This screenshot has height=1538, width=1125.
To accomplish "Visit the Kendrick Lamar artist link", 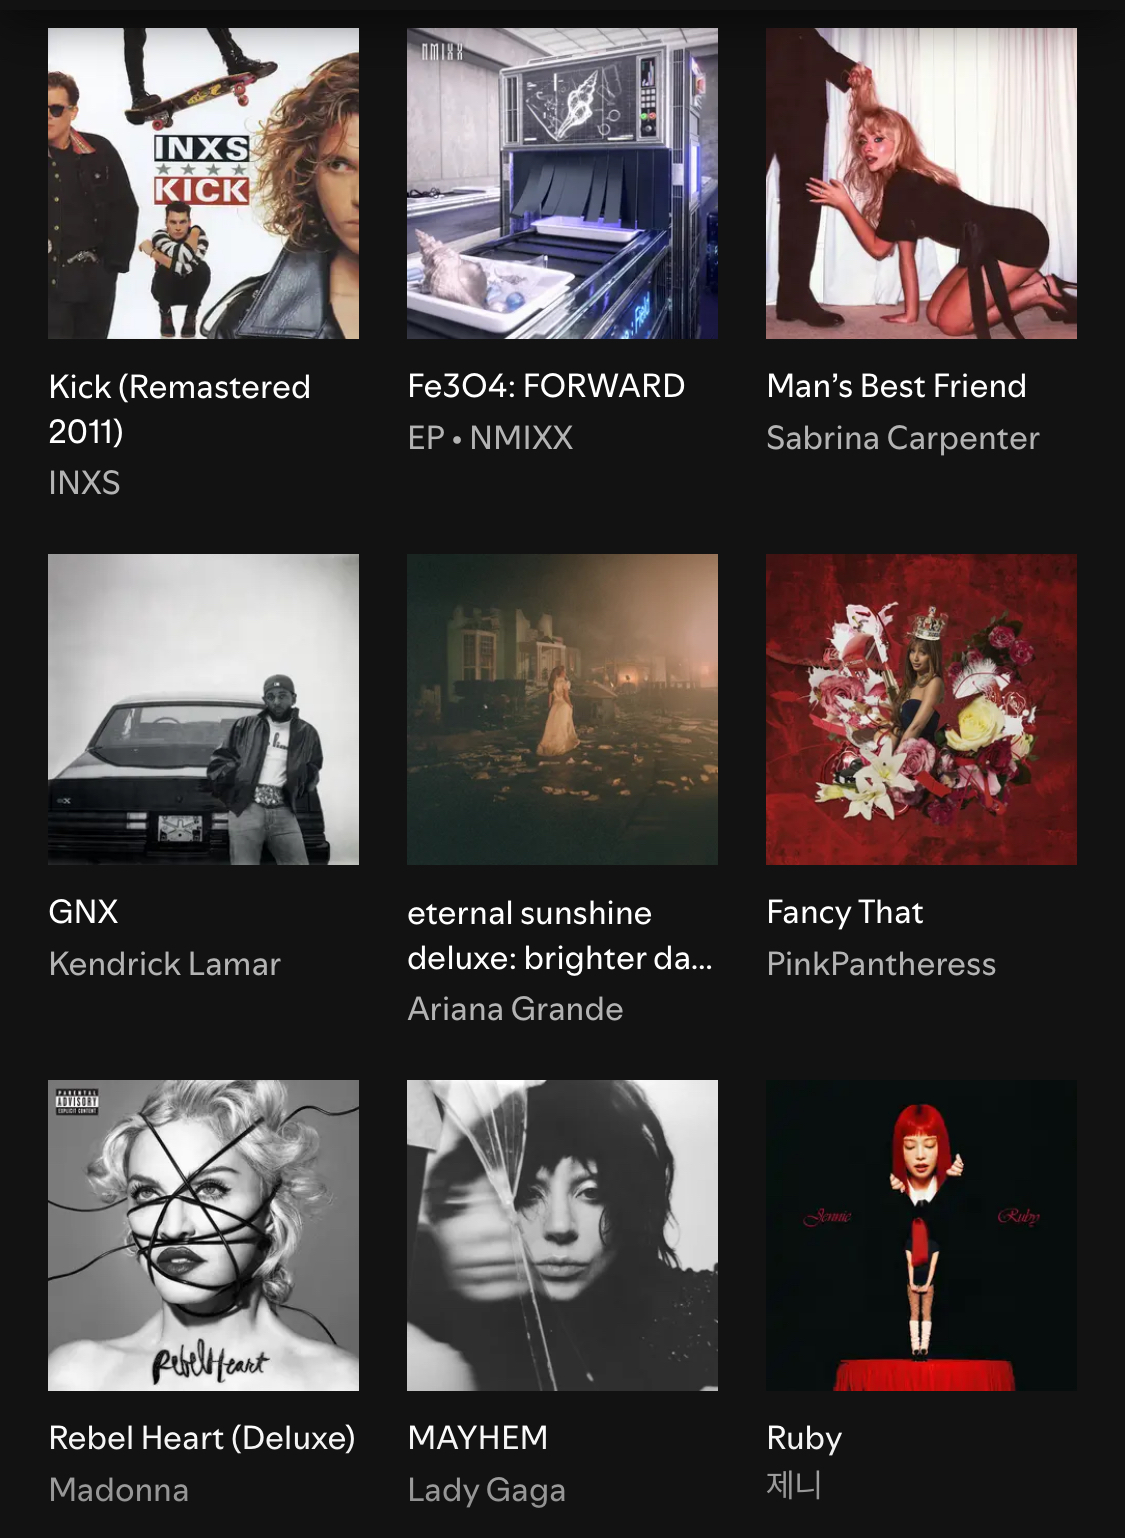I will tap(165, 964).
